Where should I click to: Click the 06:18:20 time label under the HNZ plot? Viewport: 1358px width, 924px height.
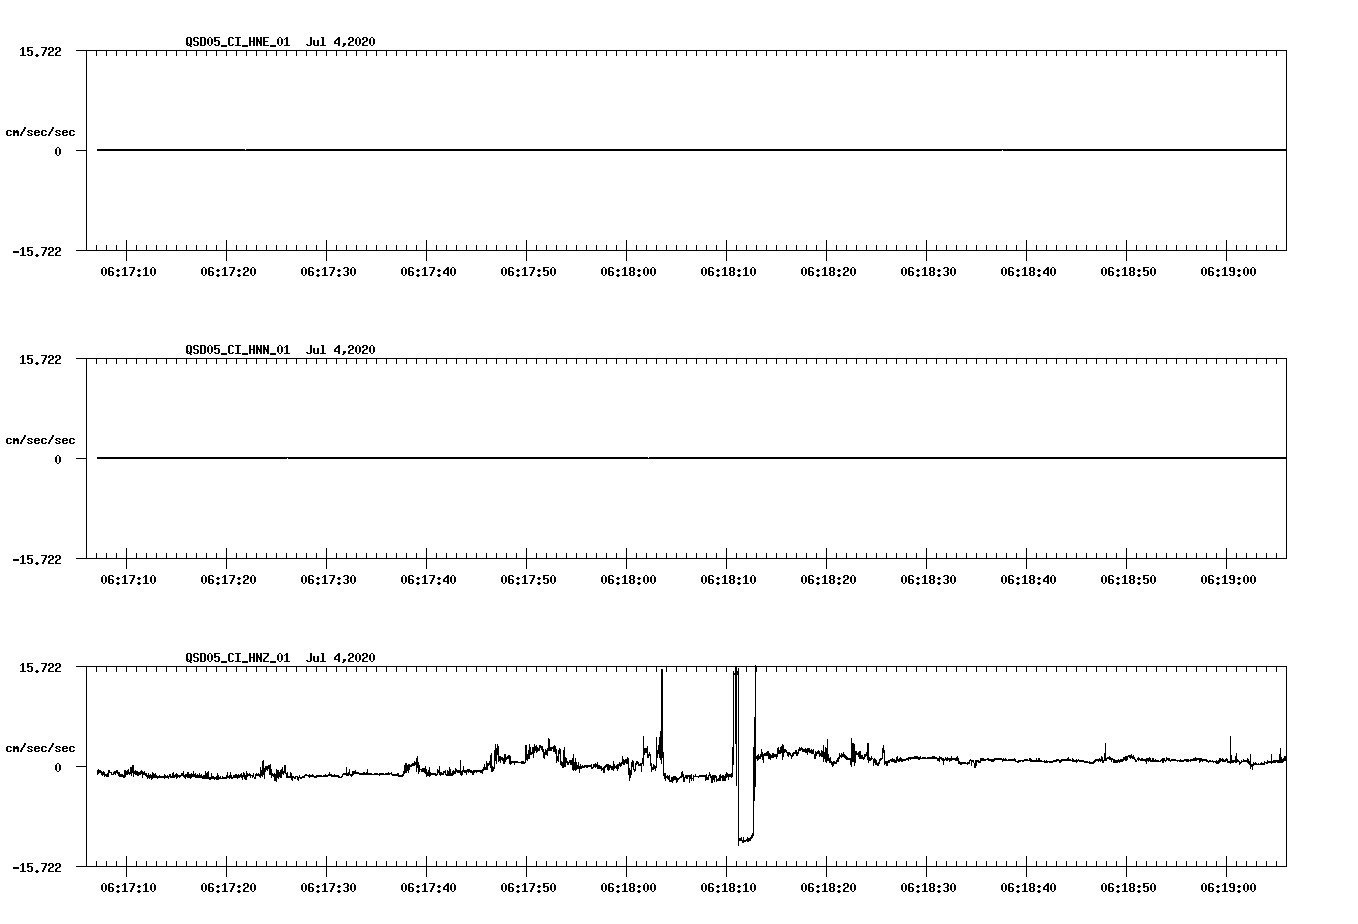point(828,888)
